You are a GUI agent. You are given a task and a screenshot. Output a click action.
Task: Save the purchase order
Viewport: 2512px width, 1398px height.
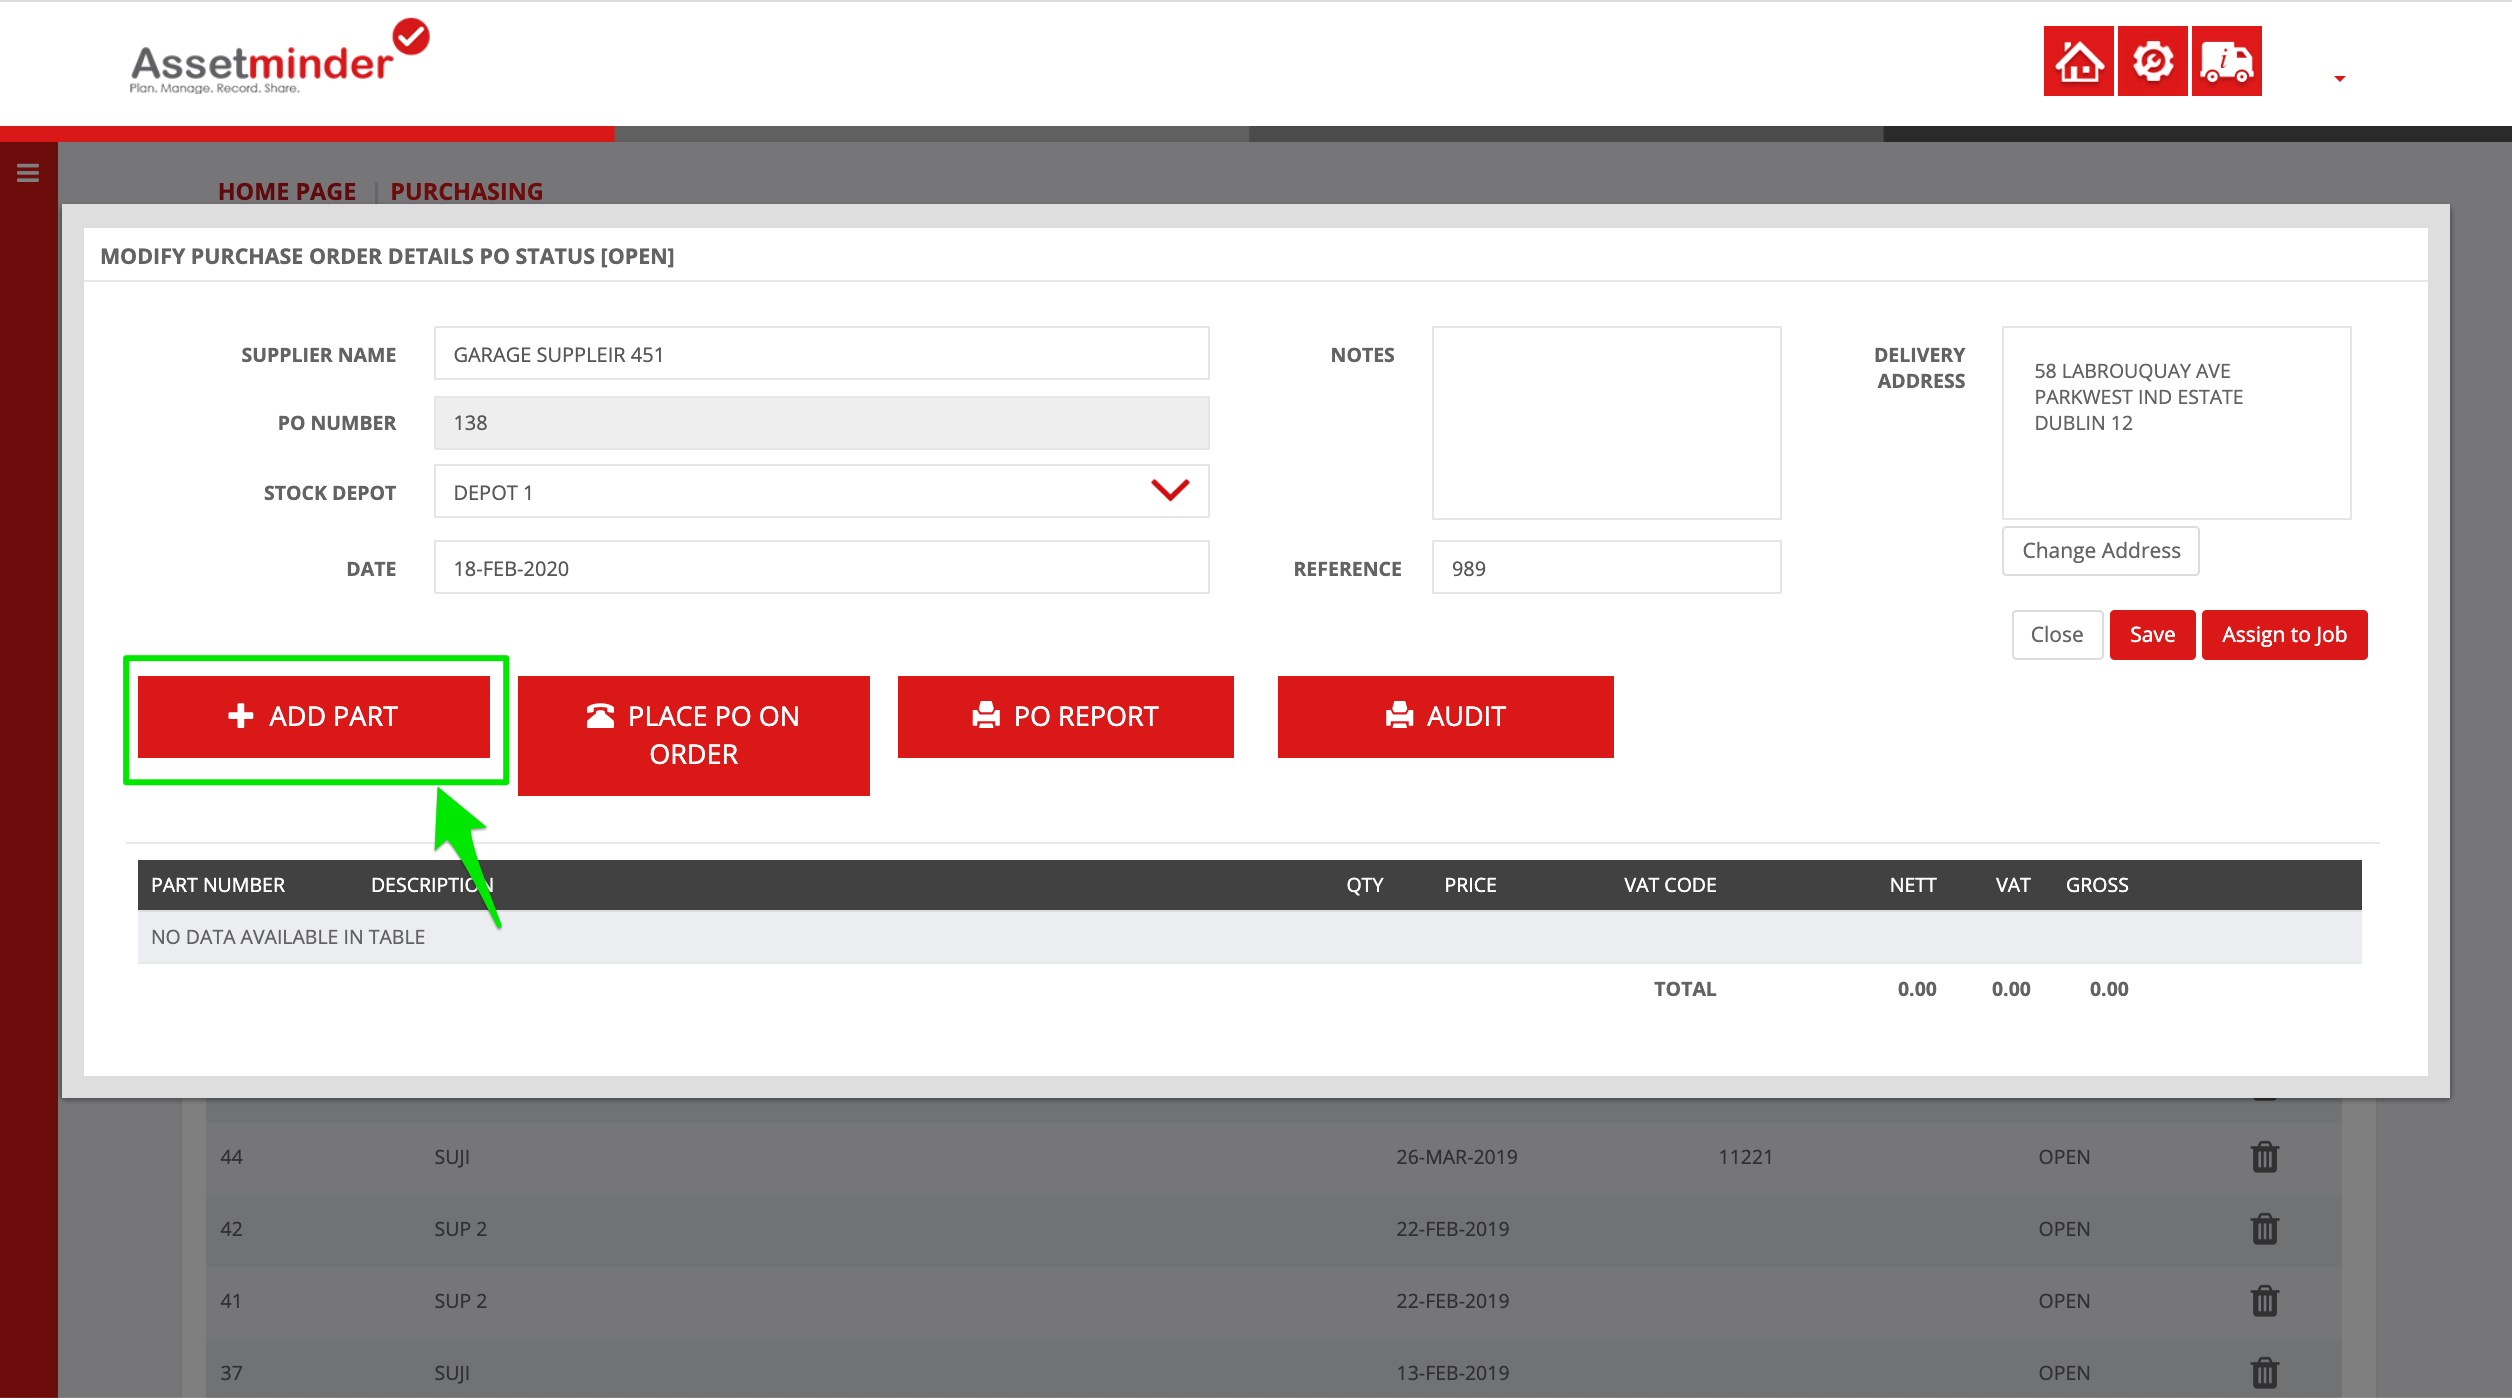click(x=2152, y=635)
